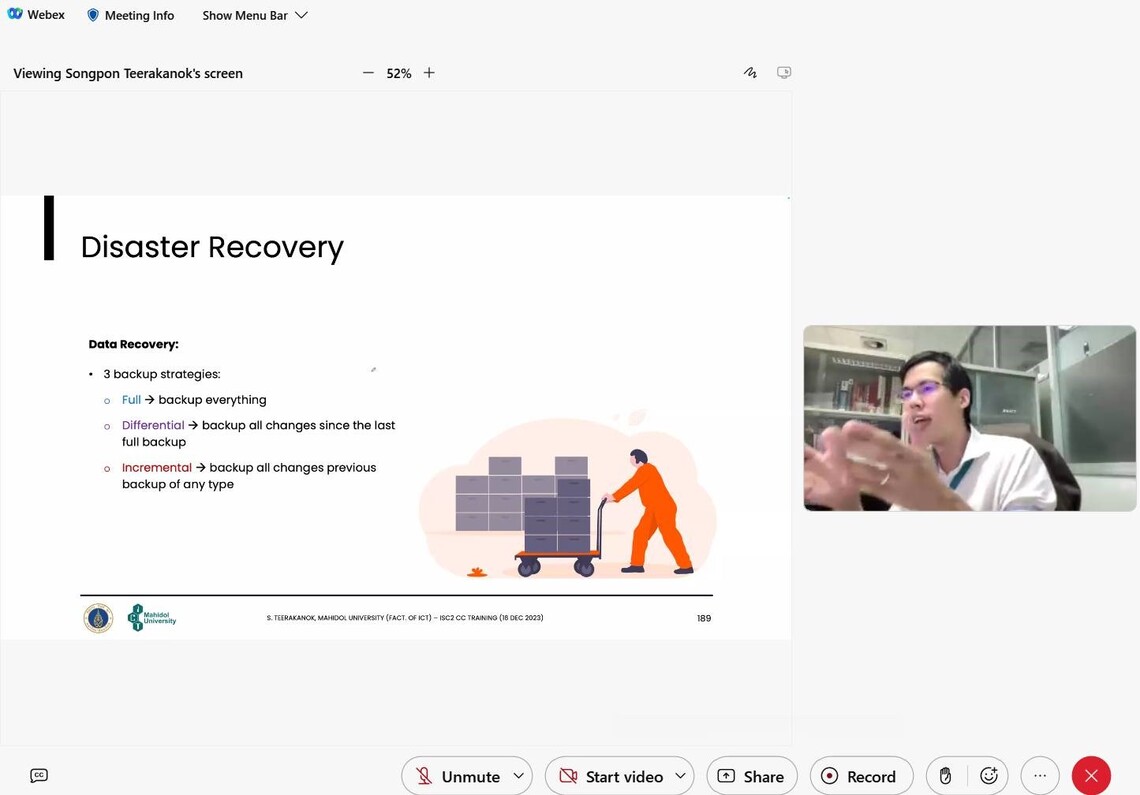Expand video options arrow beside Start video
The image size is (1140, 795).
coord(680,776)
